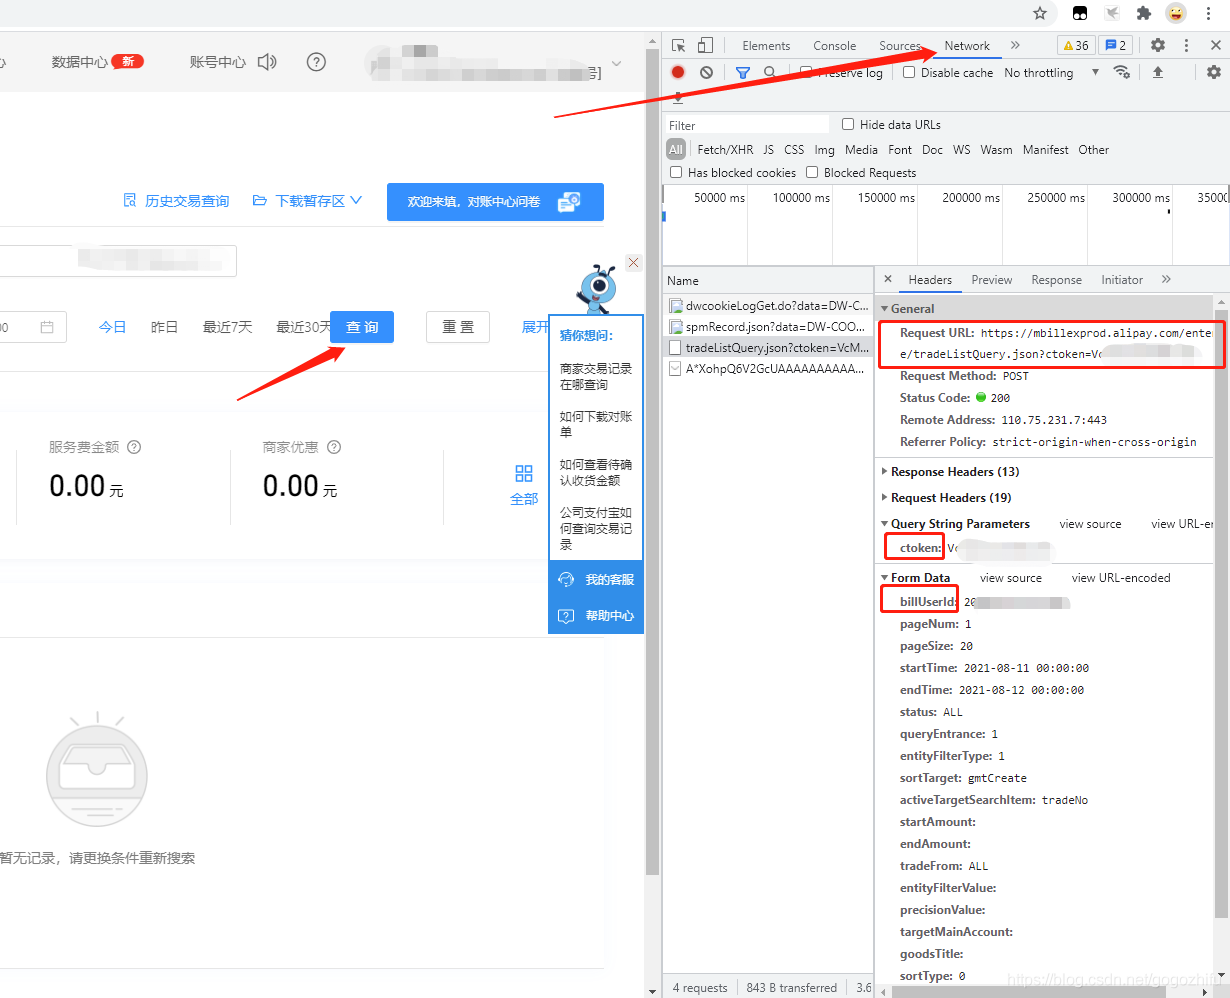Open 历史交易查询 link

175,201
